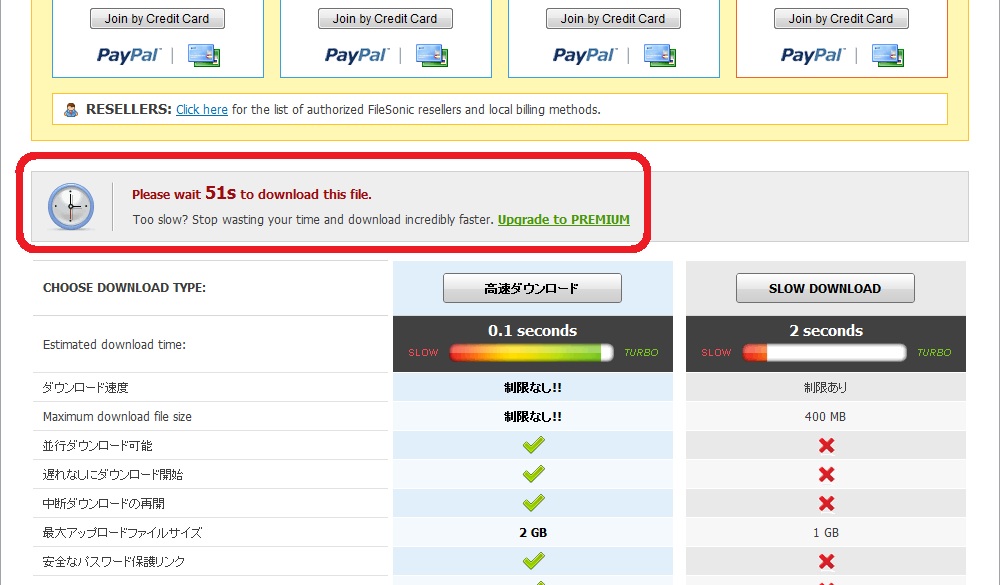Click PayPal logo in fourth plan card

click(x=813, y=56)
